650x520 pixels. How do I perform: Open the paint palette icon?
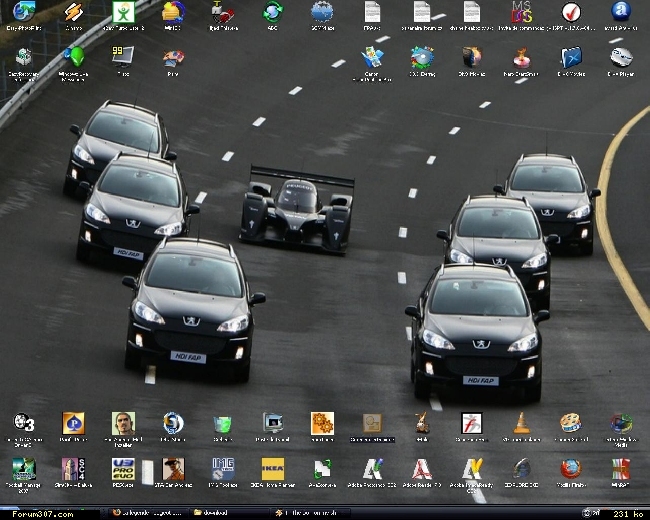(x=173, y=58)
